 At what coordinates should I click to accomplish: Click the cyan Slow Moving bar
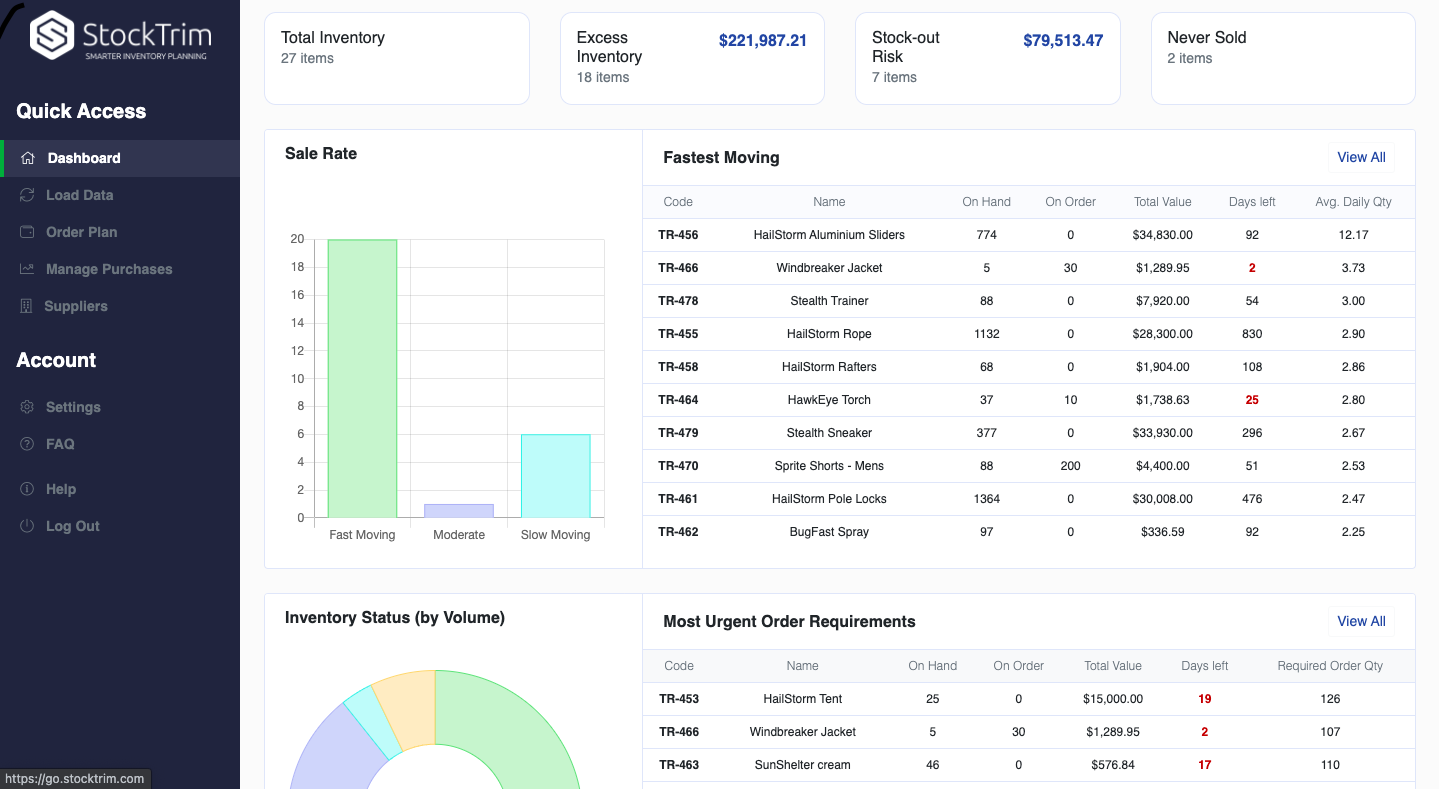pos(555,476)
